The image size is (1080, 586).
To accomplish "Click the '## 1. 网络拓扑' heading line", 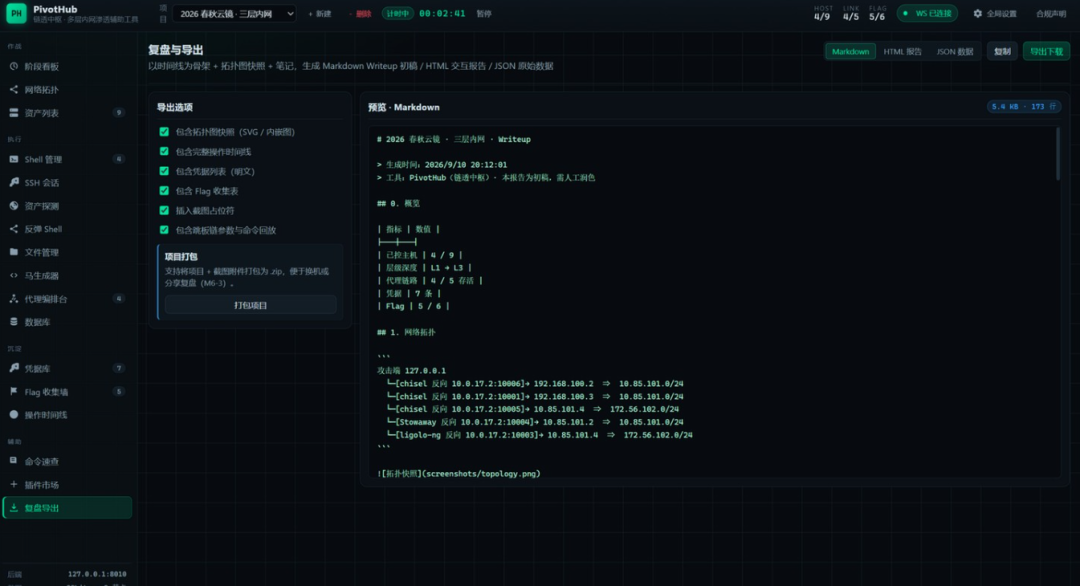I will [x=406, y=333].
